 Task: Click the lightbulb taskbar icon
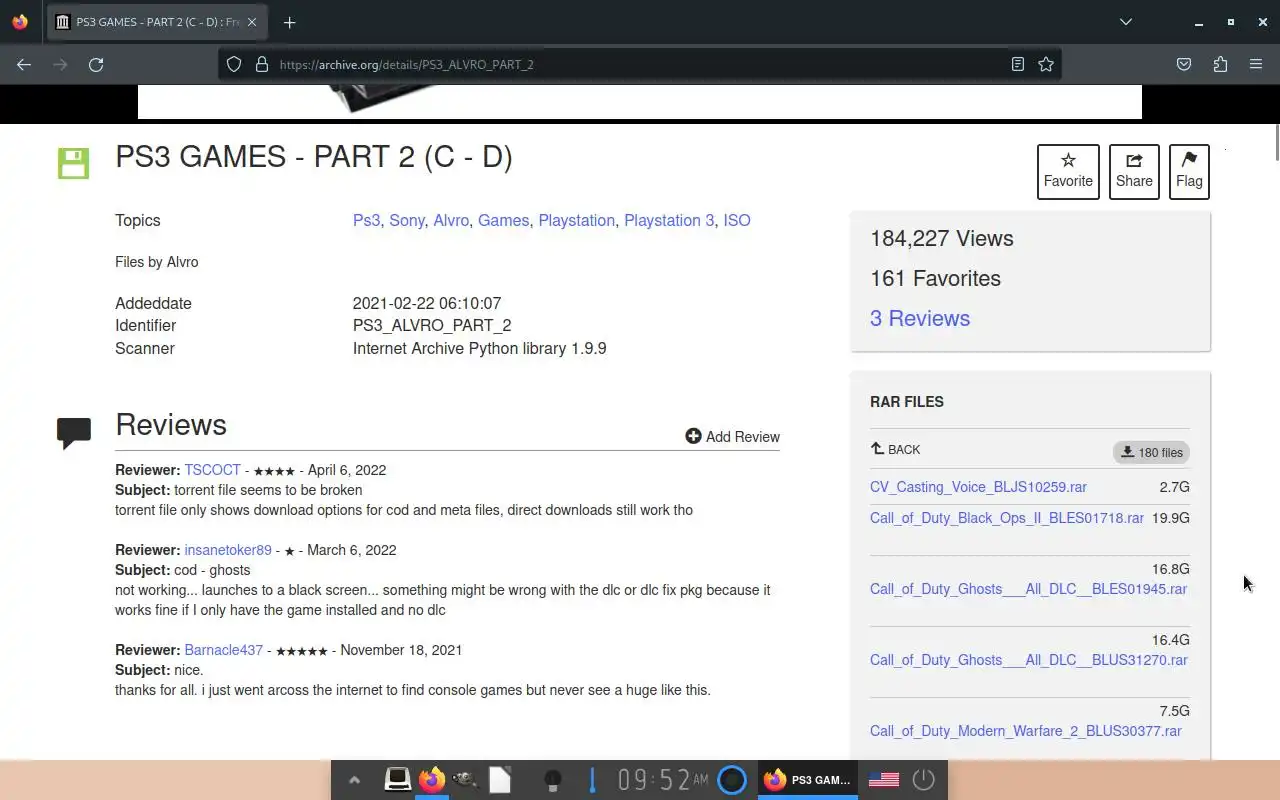[x=552, y=780]
